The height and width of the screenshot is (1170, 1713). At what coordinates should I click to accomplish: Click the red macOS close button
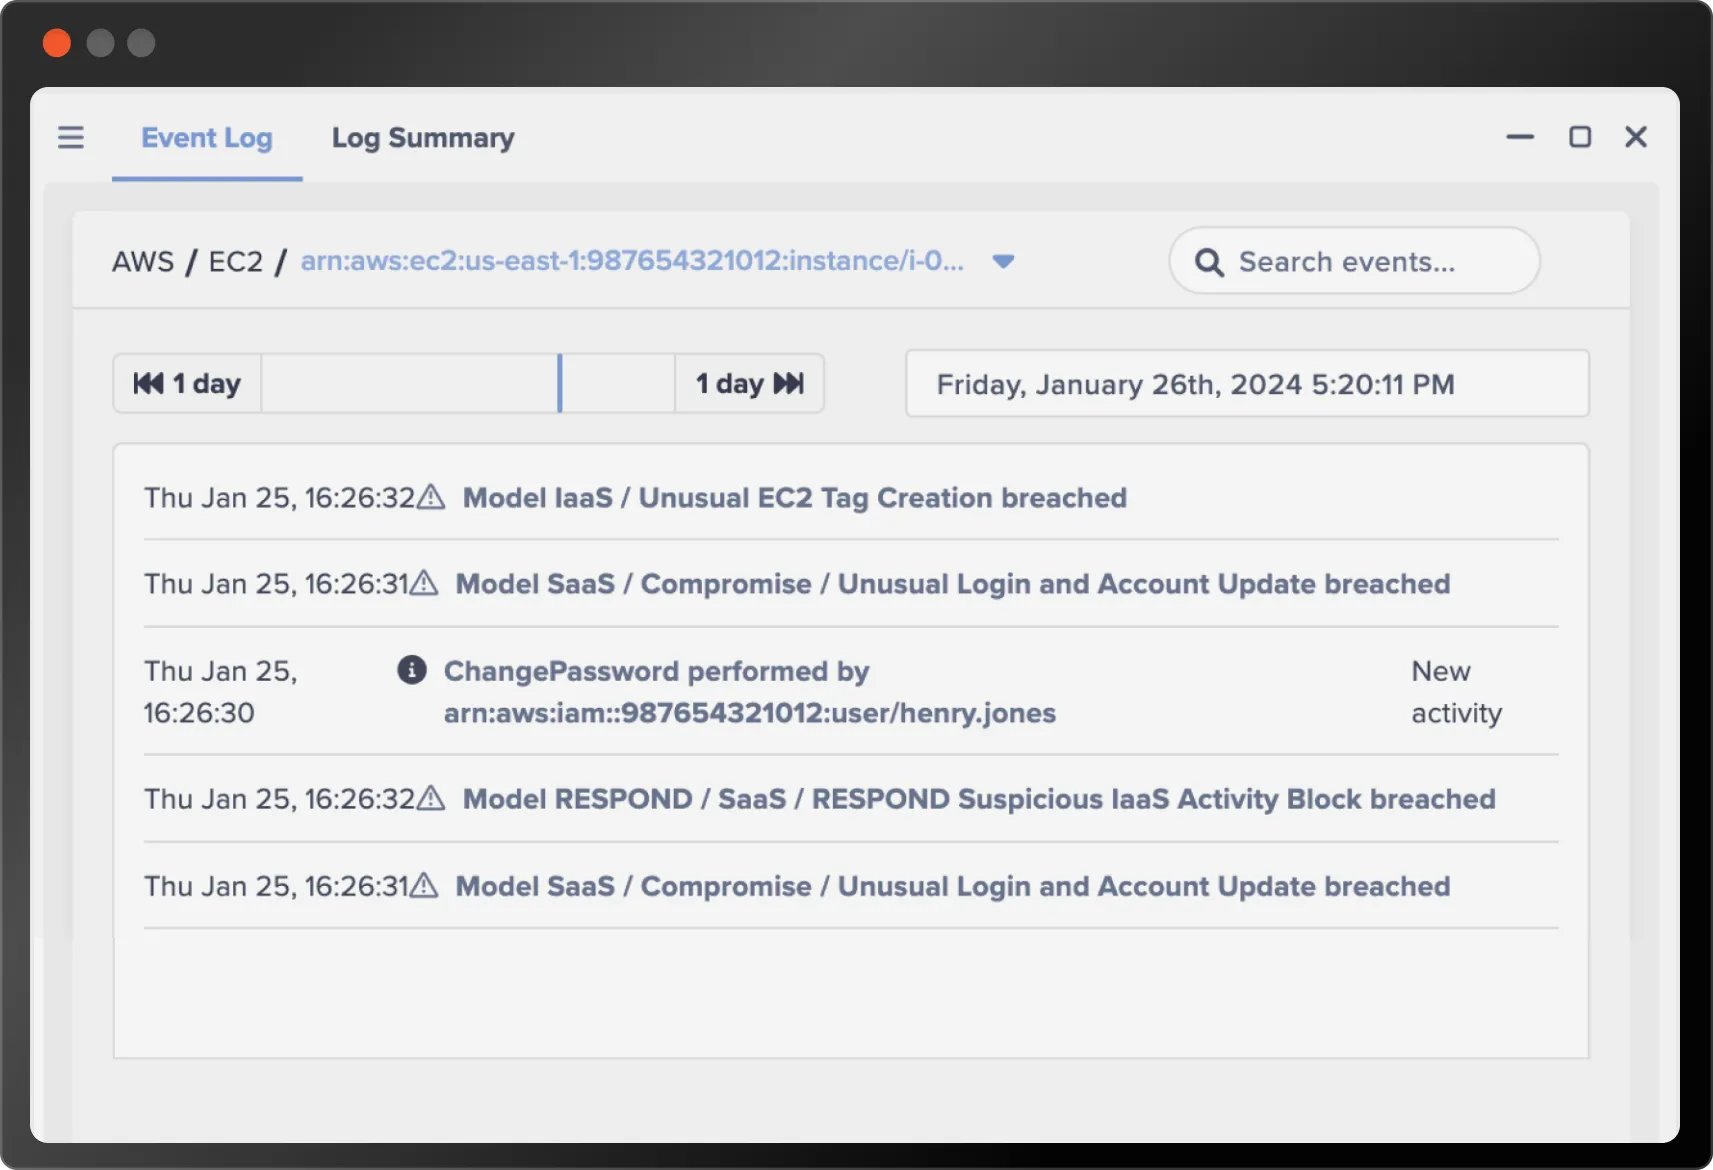57,43
